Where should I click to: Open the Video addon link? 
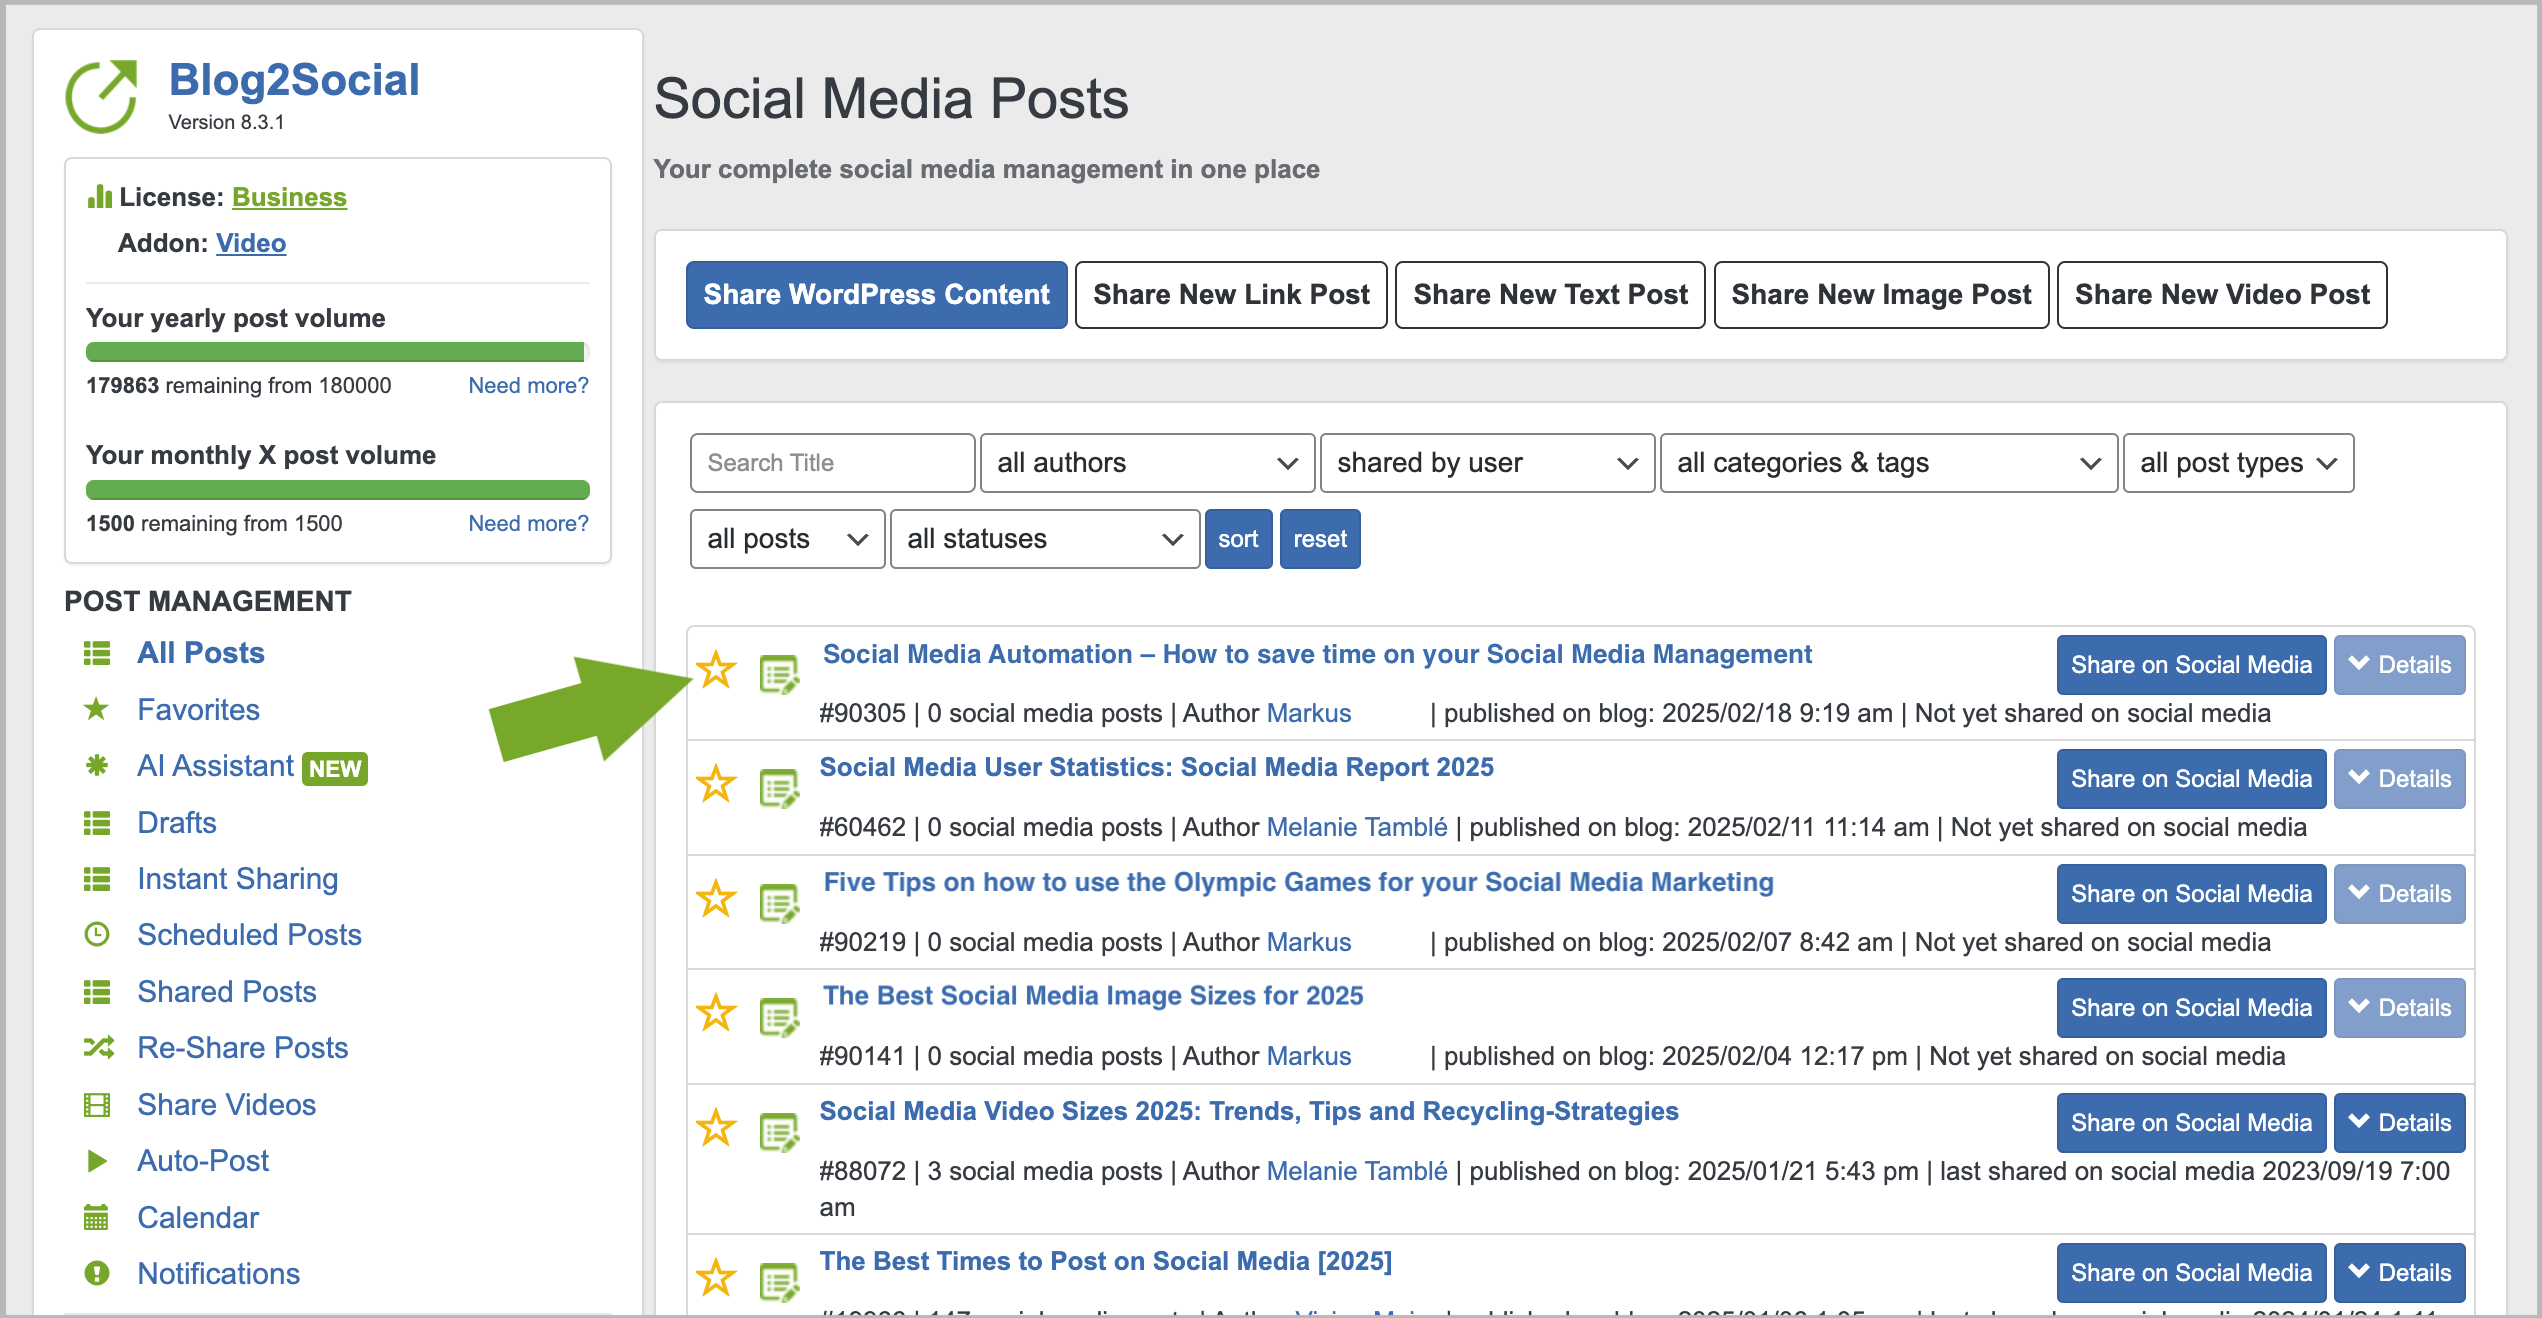point(251,243)
